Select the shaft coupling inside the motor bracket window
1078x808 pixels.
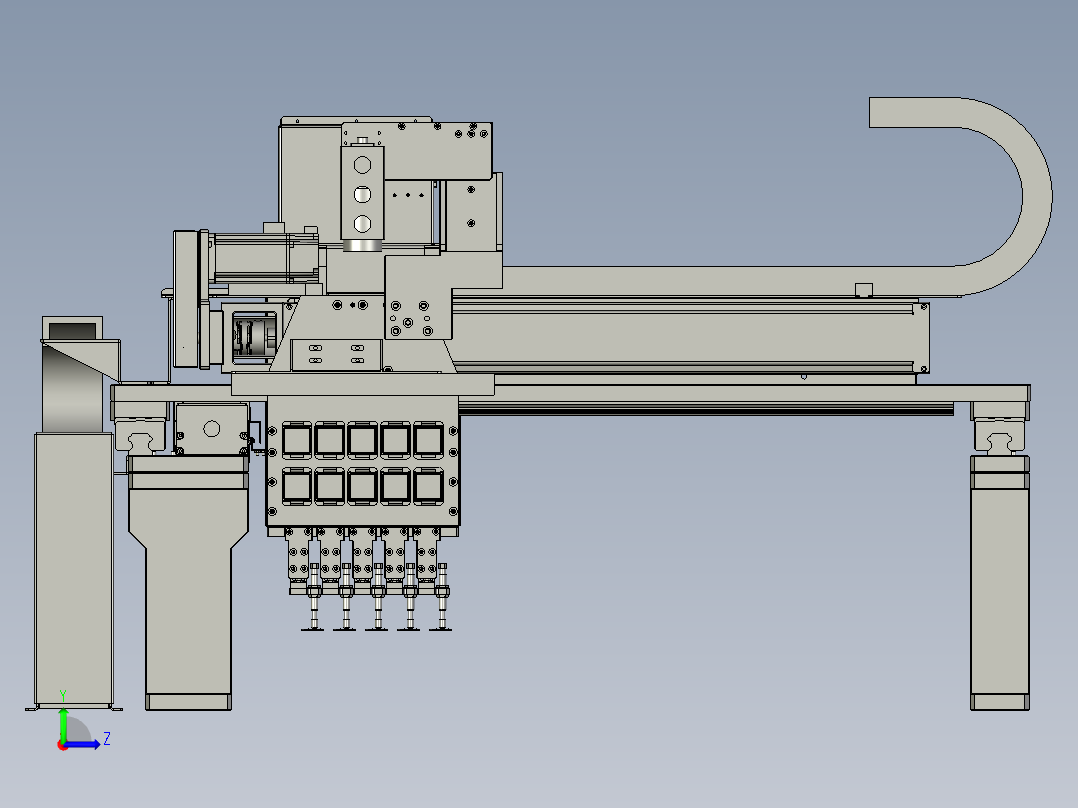coord(253,338)
